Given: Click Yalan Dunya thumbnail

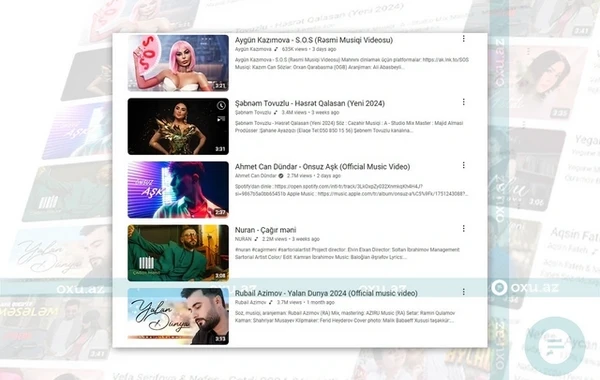Looking at the screenshot, I should point(178,316).
